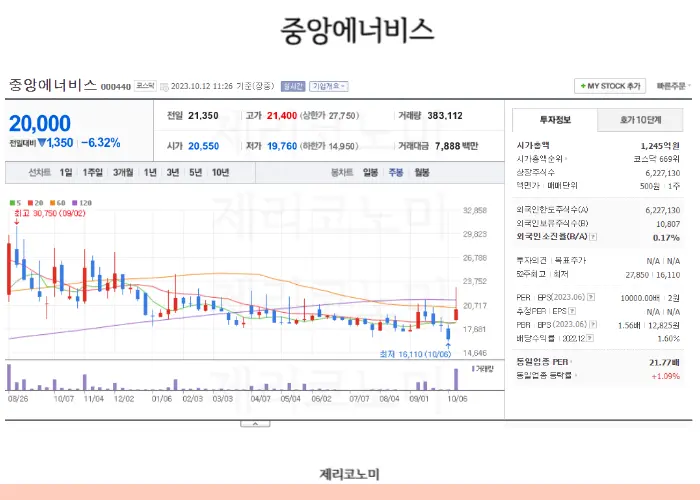Click the 최저 16,110 (10/06) chart label
The image size is (700, 500).
coord(416,354)
